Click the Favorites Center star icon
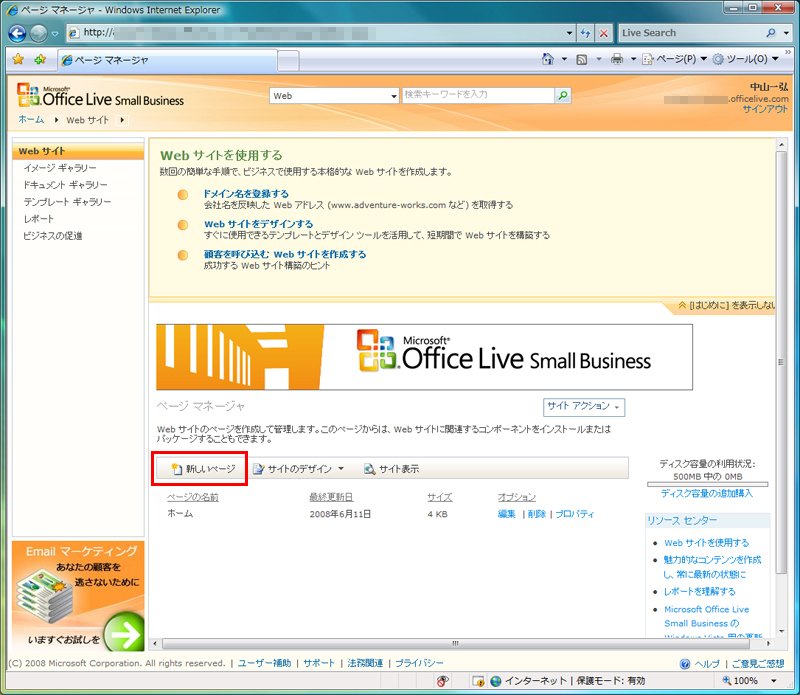 click(18, 59)
